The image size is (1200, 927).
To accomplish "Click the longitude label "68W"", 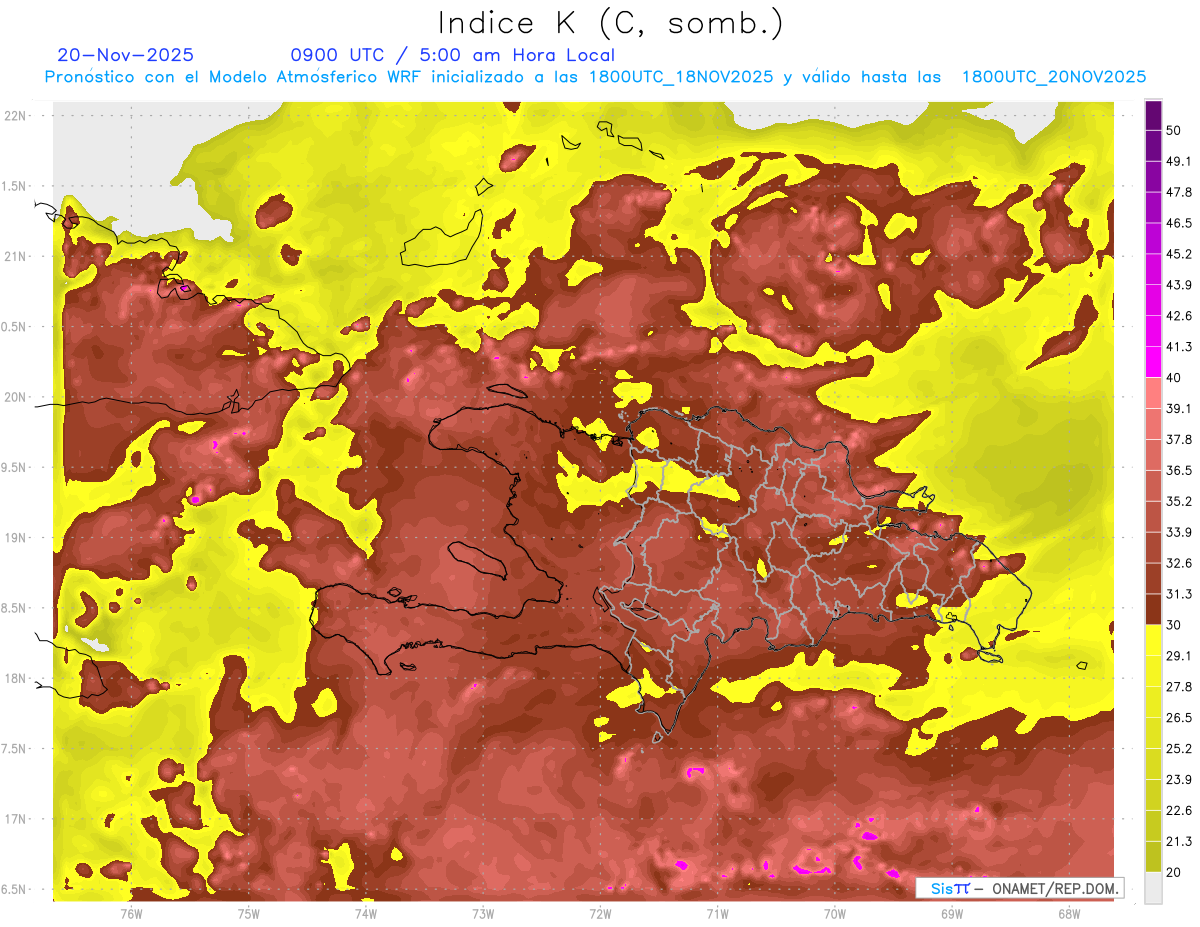I will tap(1069, 914).
